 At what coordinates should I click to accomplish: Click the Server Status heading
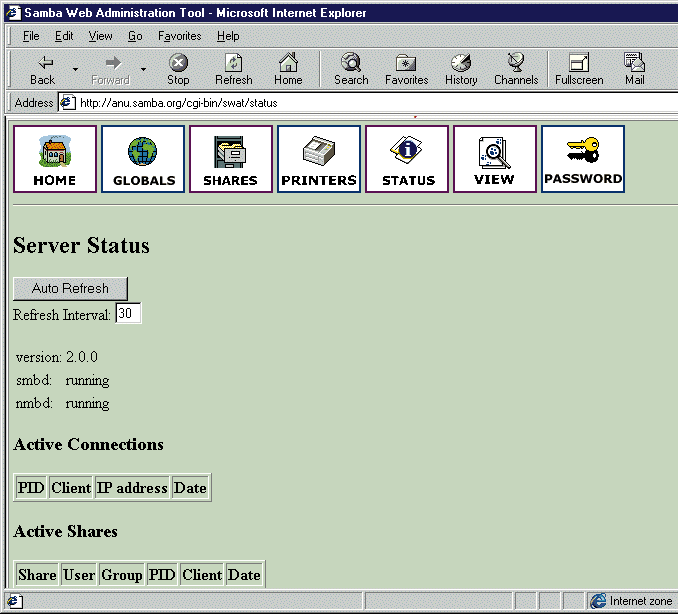81,245
